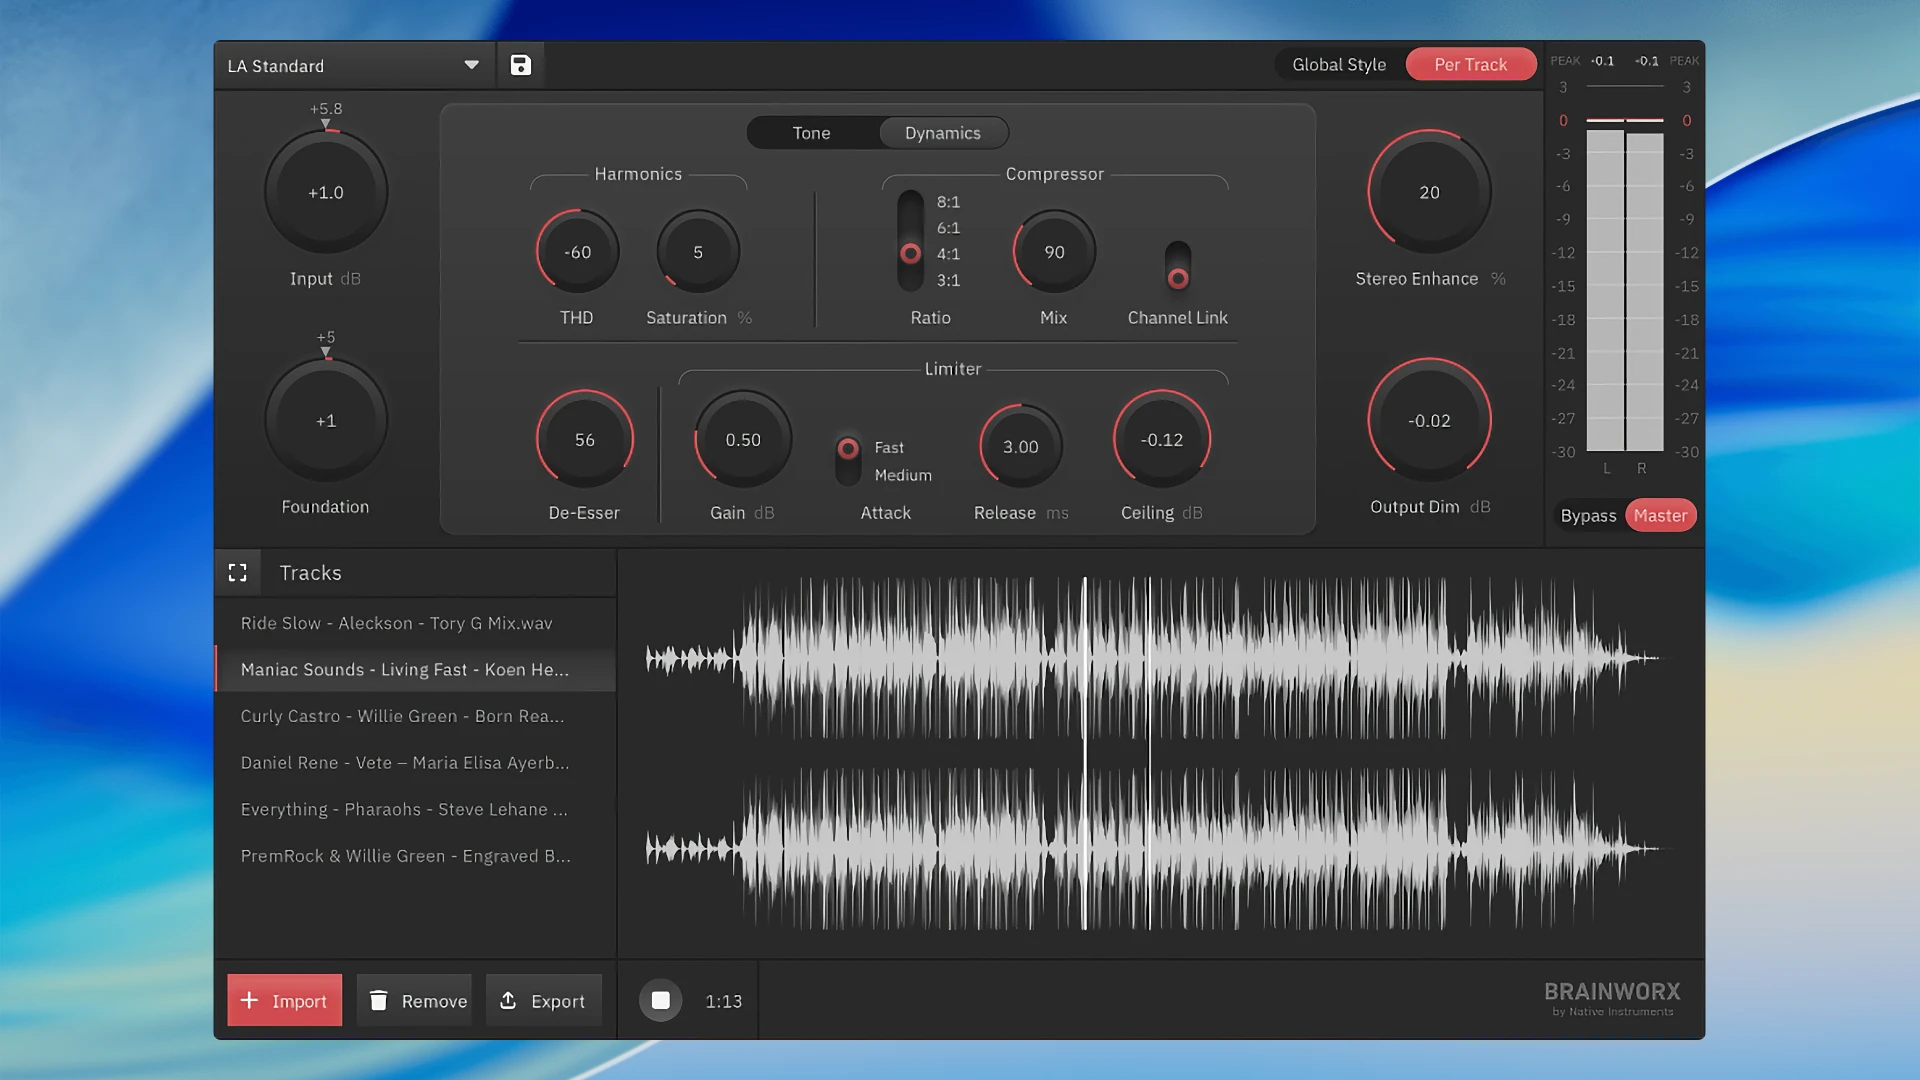Viewport: 1920px width, 1080px height.
Task: Click the plus icon on Import
Action: coord(250,1001)
